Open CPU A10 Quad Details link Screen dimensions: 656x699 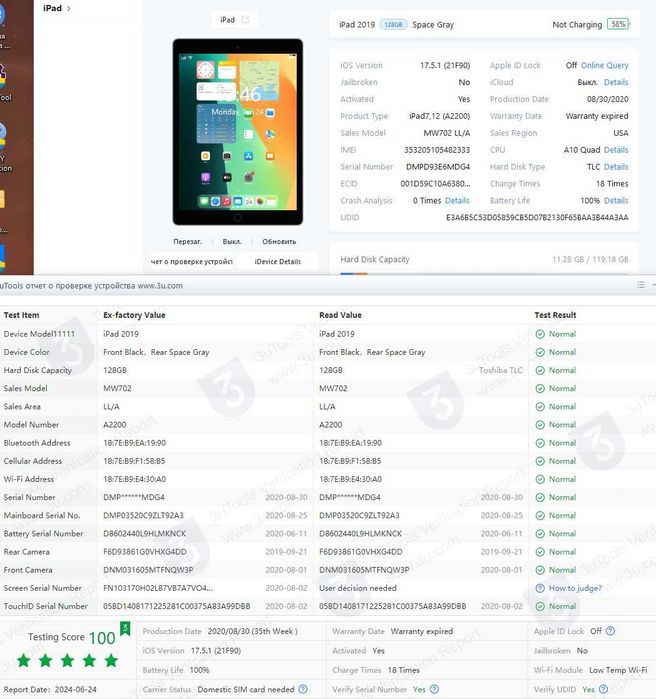[616, 150]
